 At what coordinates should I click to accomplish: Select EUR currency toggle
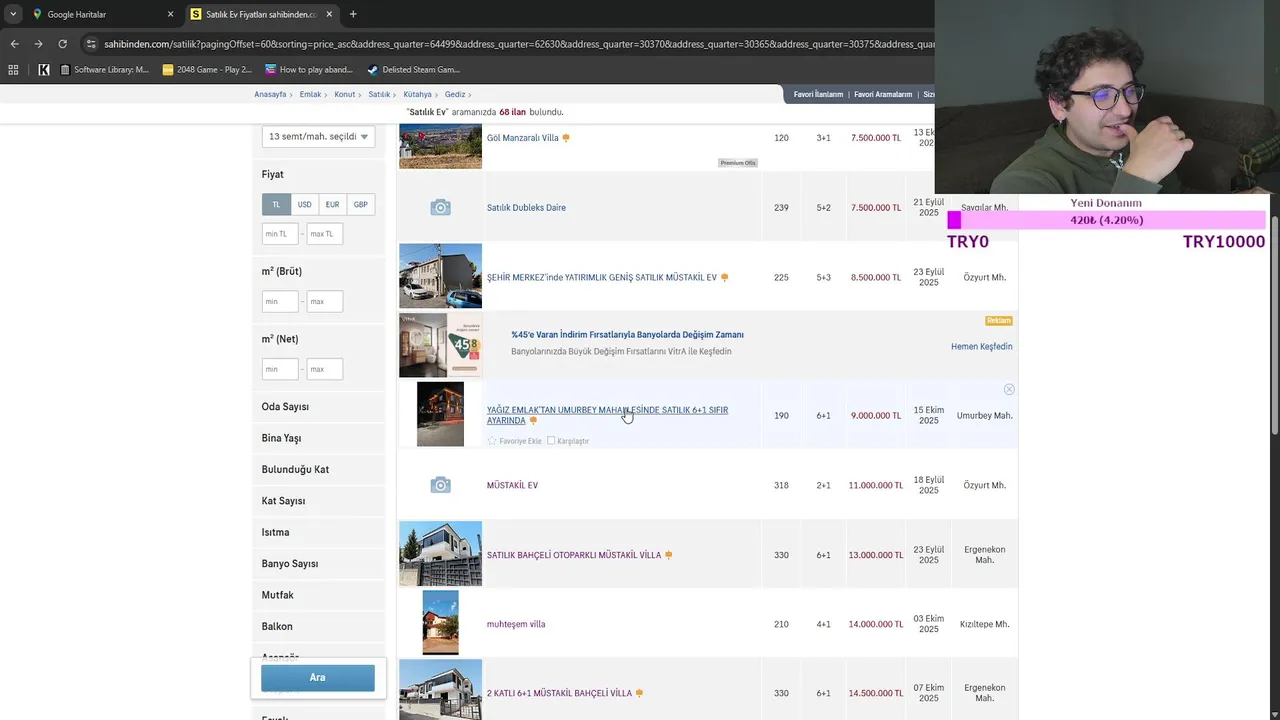332,204
